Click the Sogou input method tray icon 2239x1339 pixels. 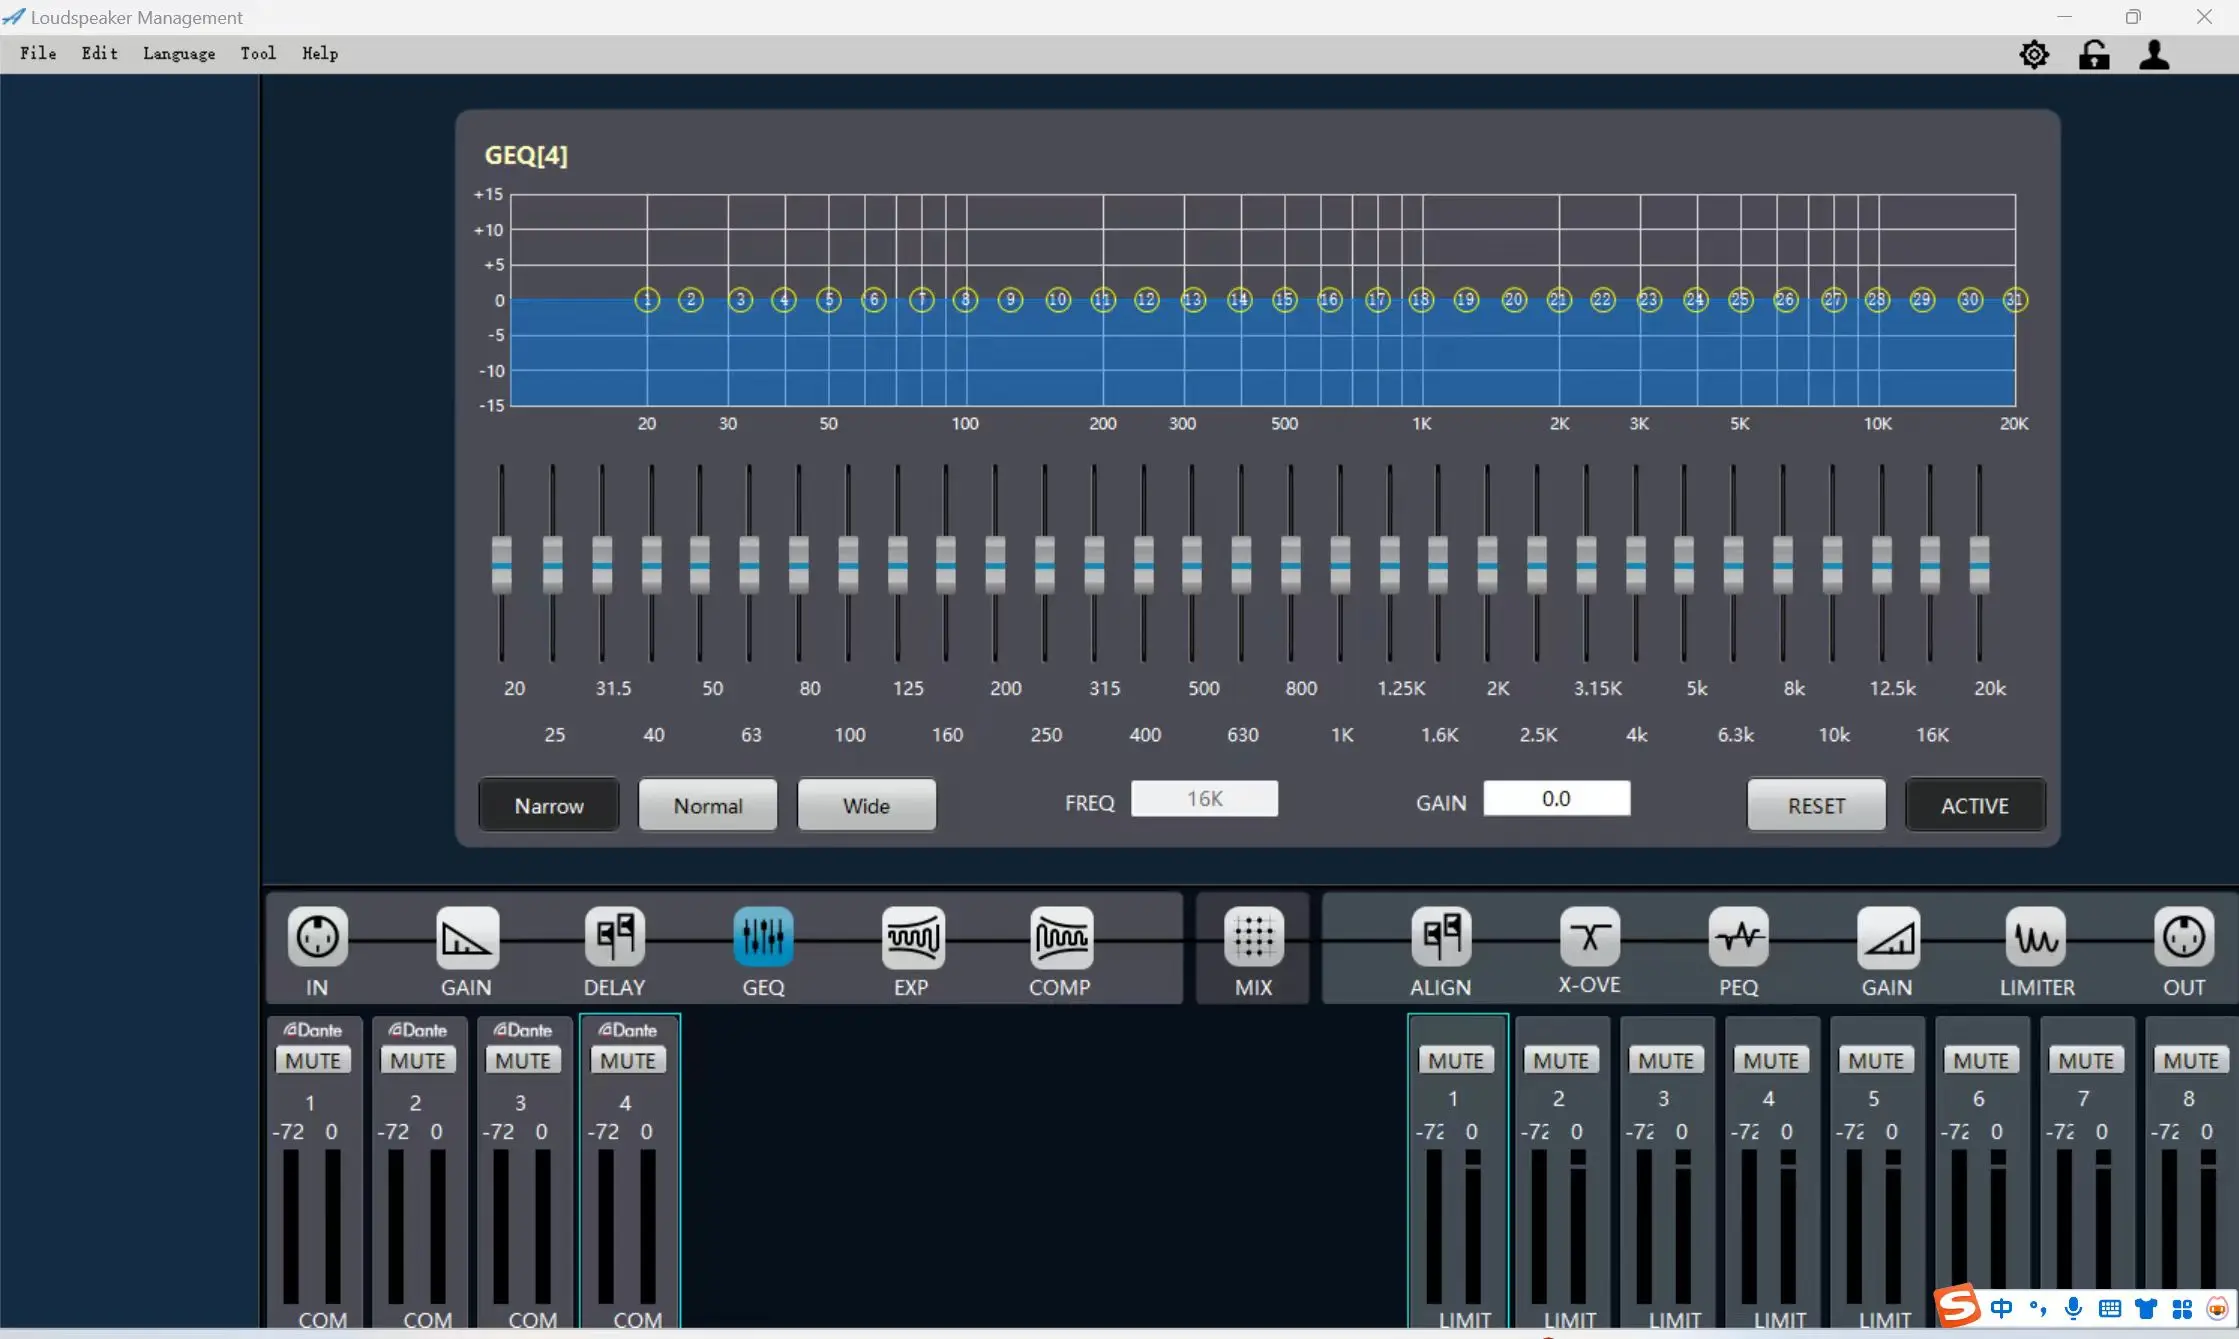tap(1957, 1306)
